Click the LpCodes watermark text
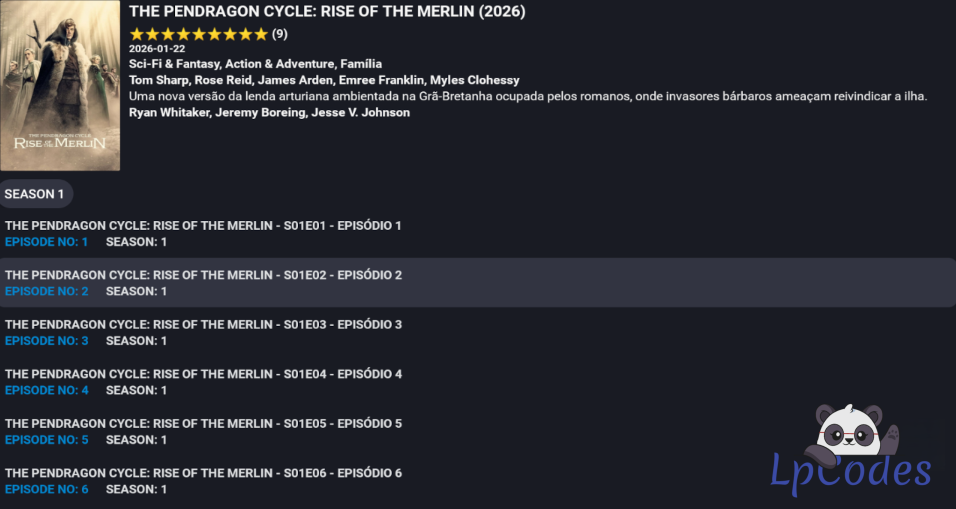Viewport: 956px width, 509px height. point(850,471)
